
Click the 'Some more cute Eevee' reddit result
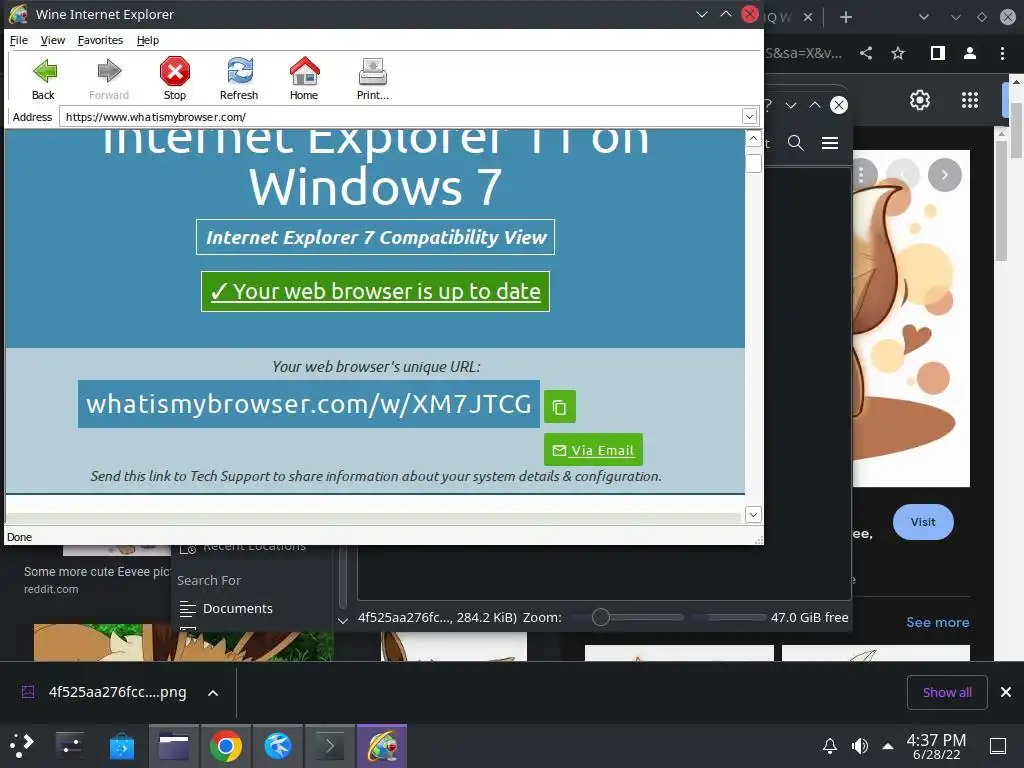click(x=96, y=572)
